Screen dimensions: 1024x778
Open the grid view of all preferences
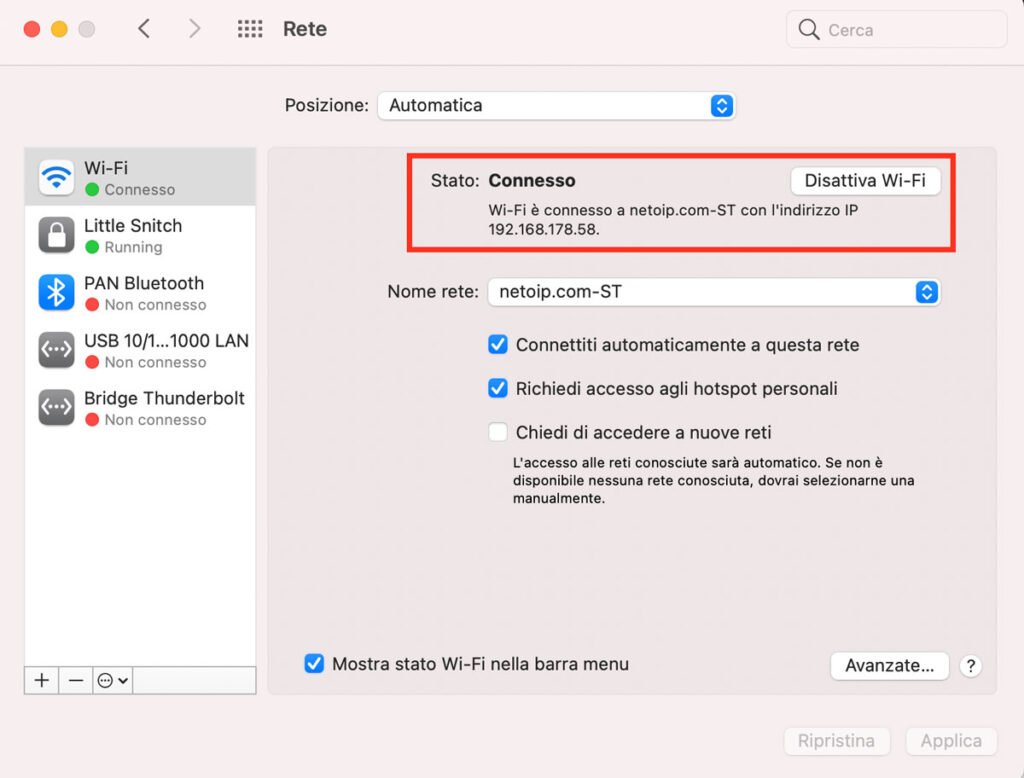pos(250,30)
